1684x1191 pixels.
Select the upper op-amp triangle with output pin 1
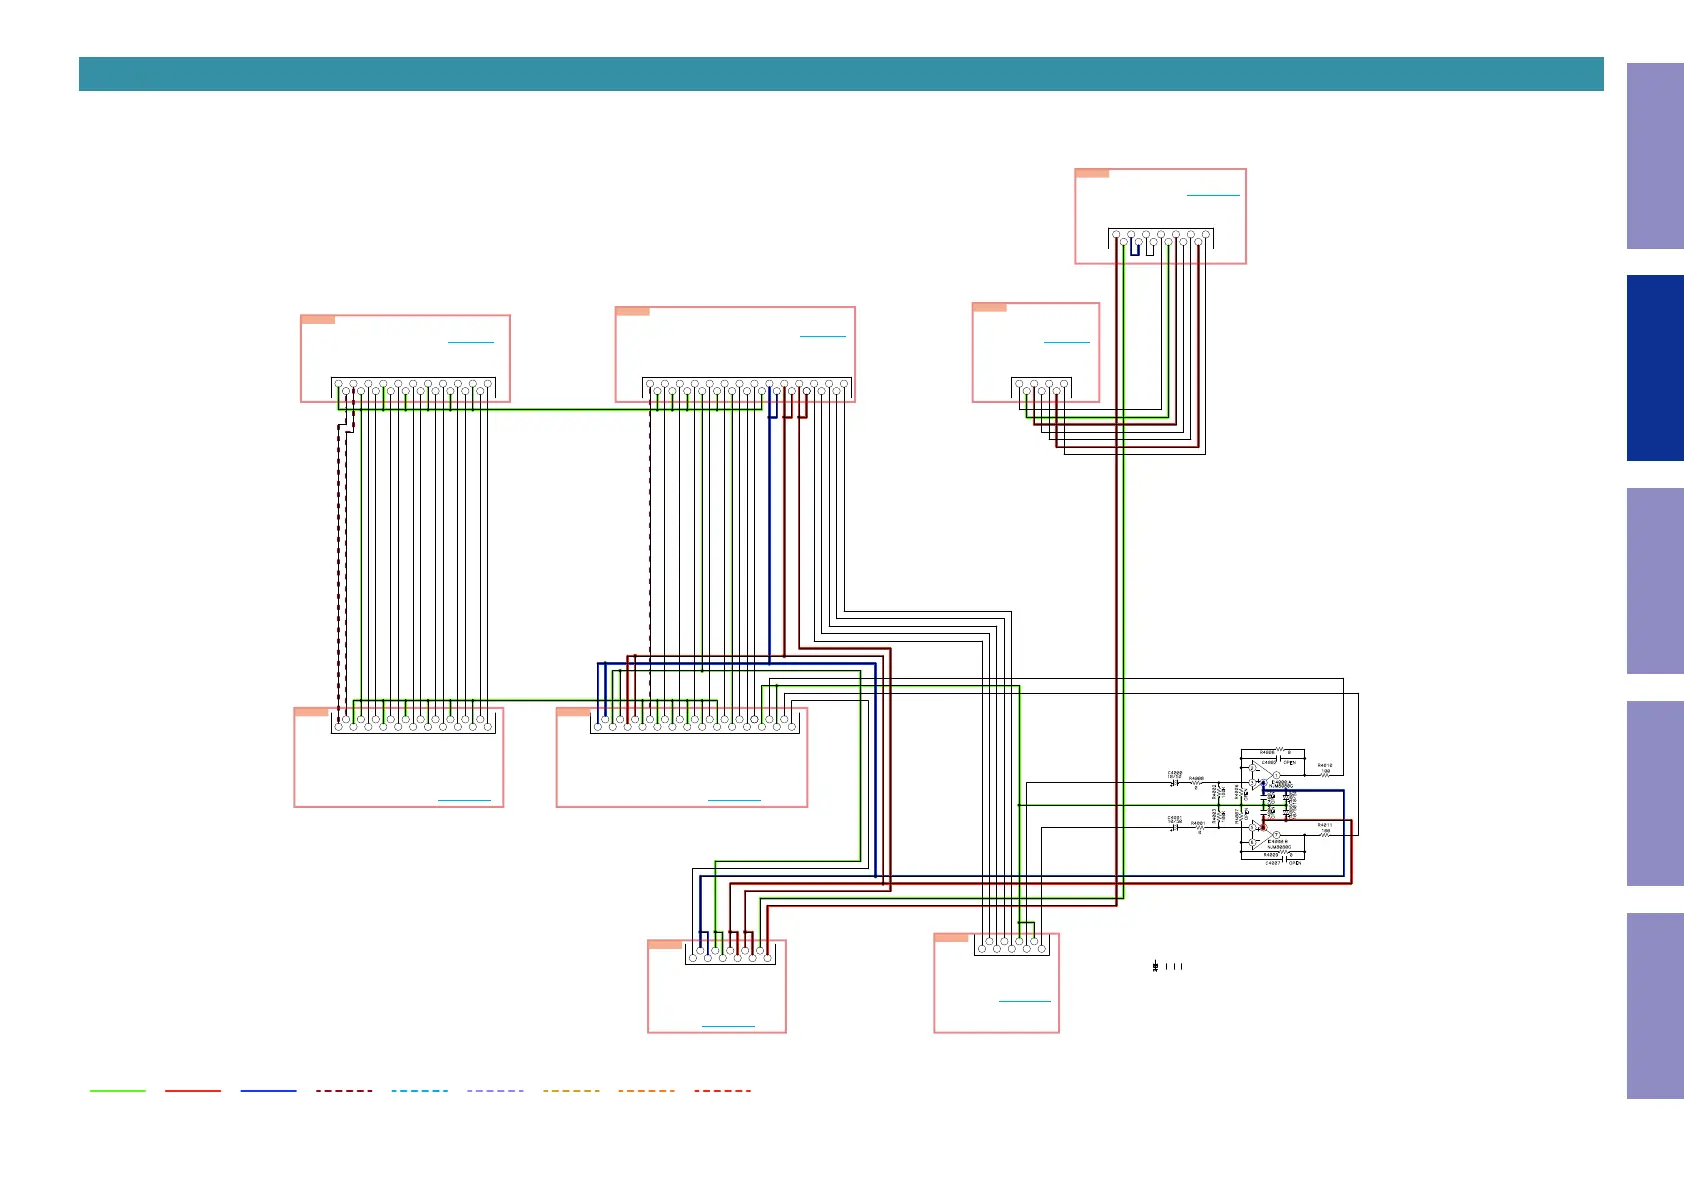pos(1262,775)
